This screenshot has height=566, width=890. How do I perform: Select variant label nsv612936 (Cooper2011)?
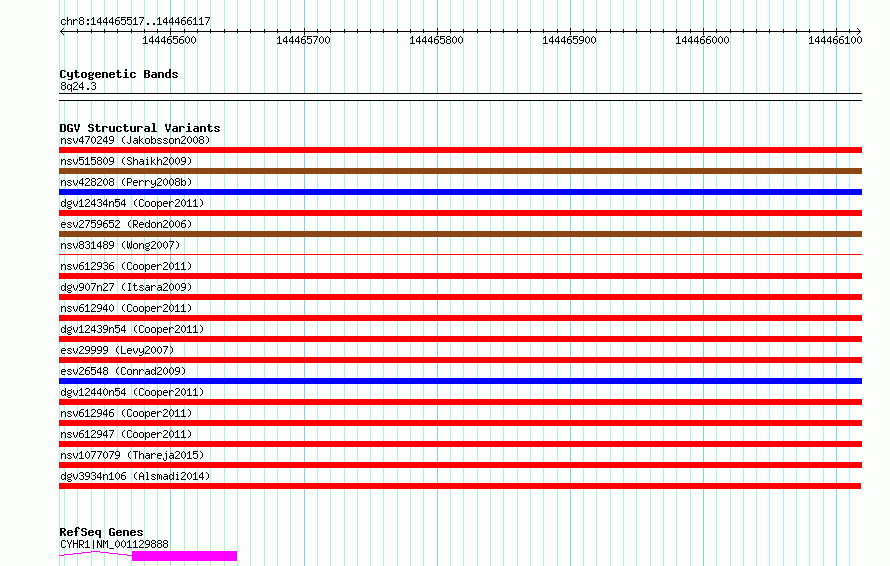[126, 266]
